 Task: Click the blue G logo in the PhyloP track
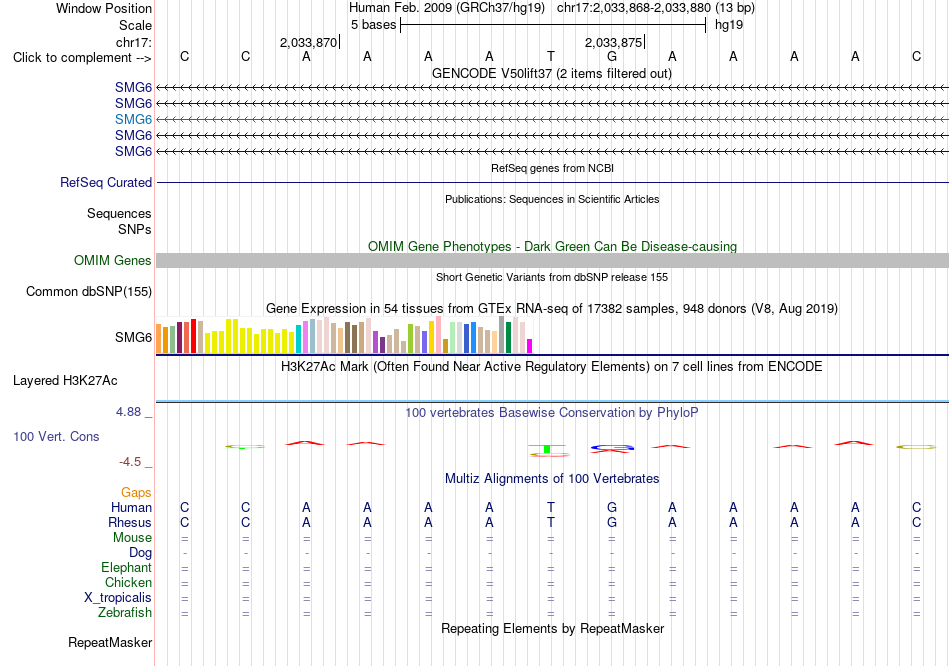(x=612, y=448)
